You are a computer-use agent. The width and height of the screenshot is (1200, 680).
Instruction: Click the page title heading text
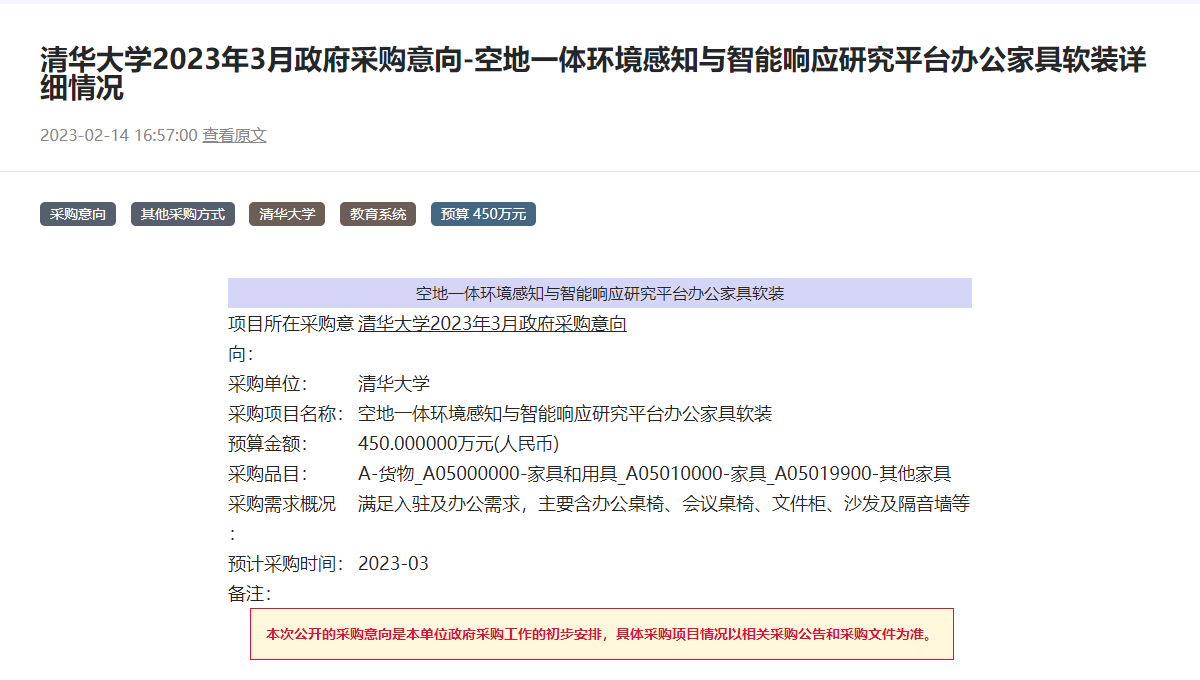pyautogui.click(x=593, y=74)
